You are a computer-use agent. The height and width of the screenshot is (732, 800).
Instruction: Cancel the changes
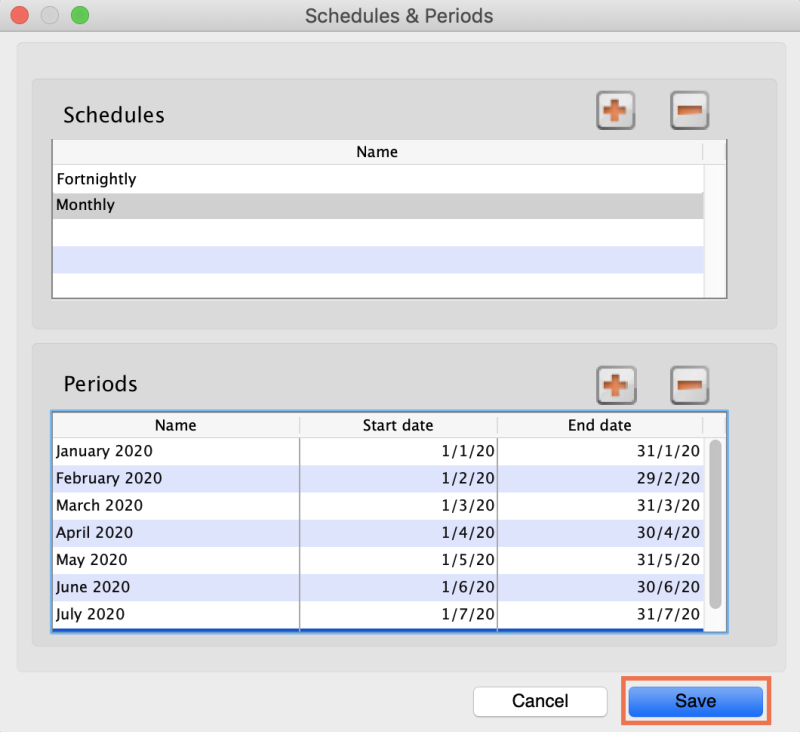[x=540, y=701]
